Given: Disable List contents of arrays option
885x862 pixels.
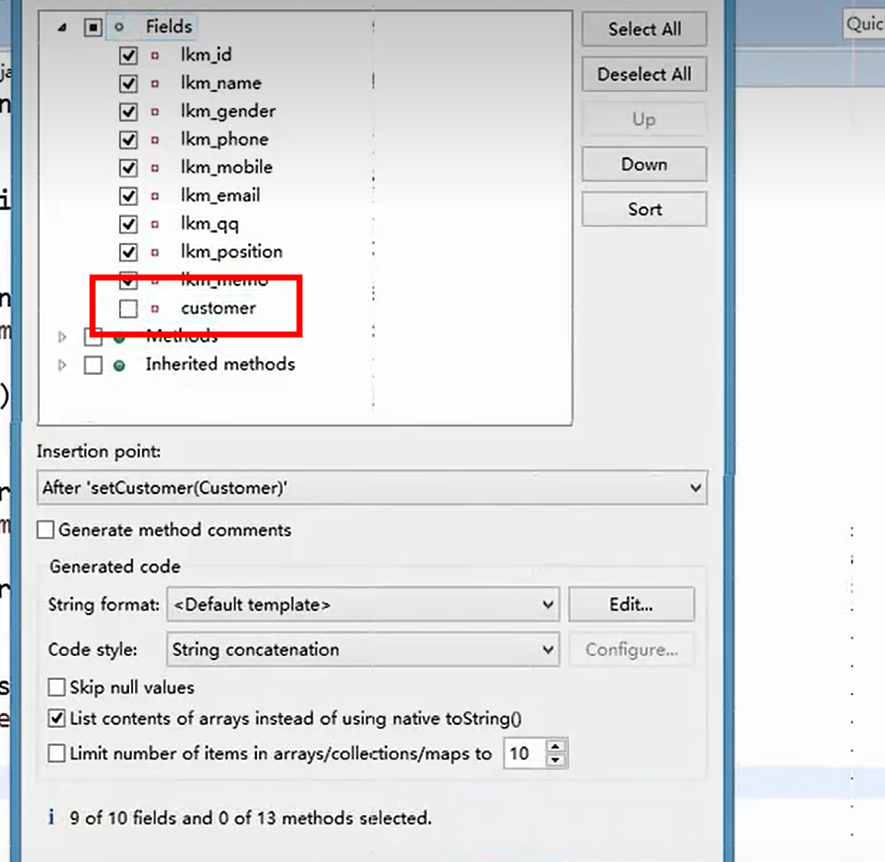Looking at the screenshot, I should (56, 718).
